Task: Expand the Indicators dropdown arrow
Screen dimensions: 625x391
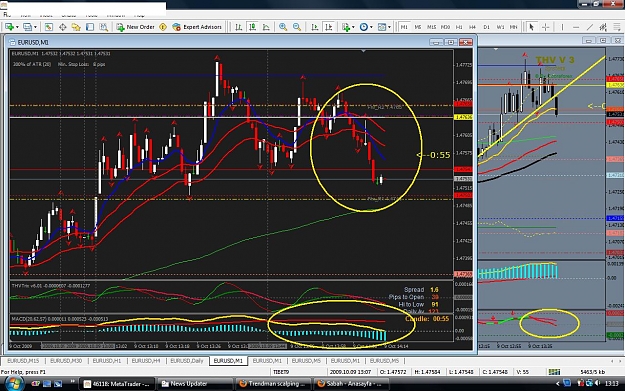Action: pos(353,27)
